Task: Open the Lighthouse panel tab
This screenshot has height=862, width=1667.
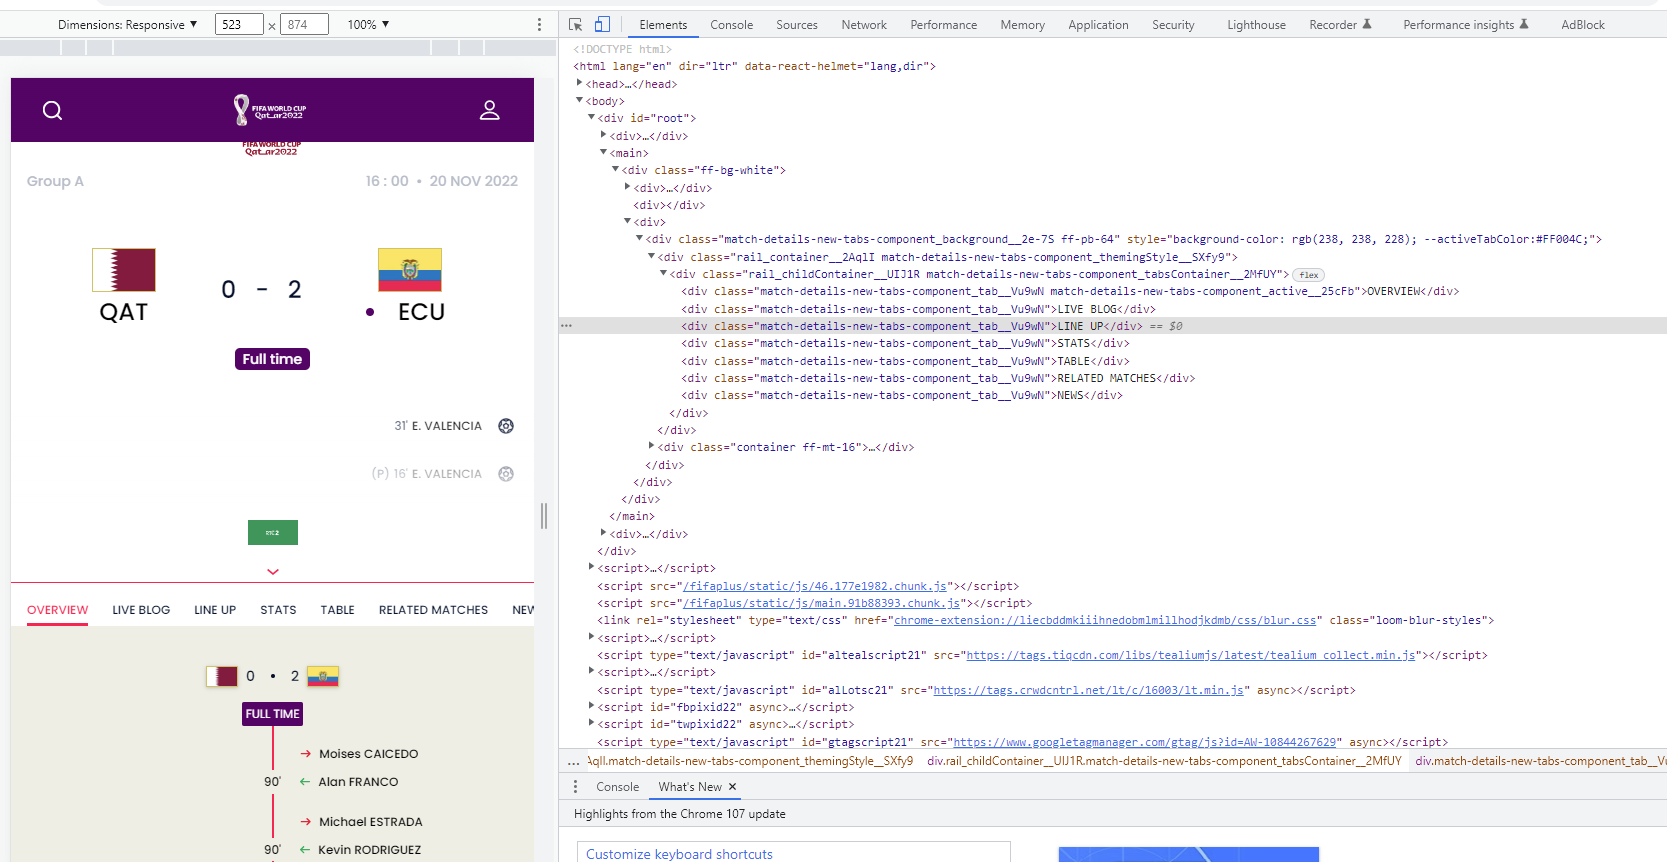Action: click(x=1257, y=25)
